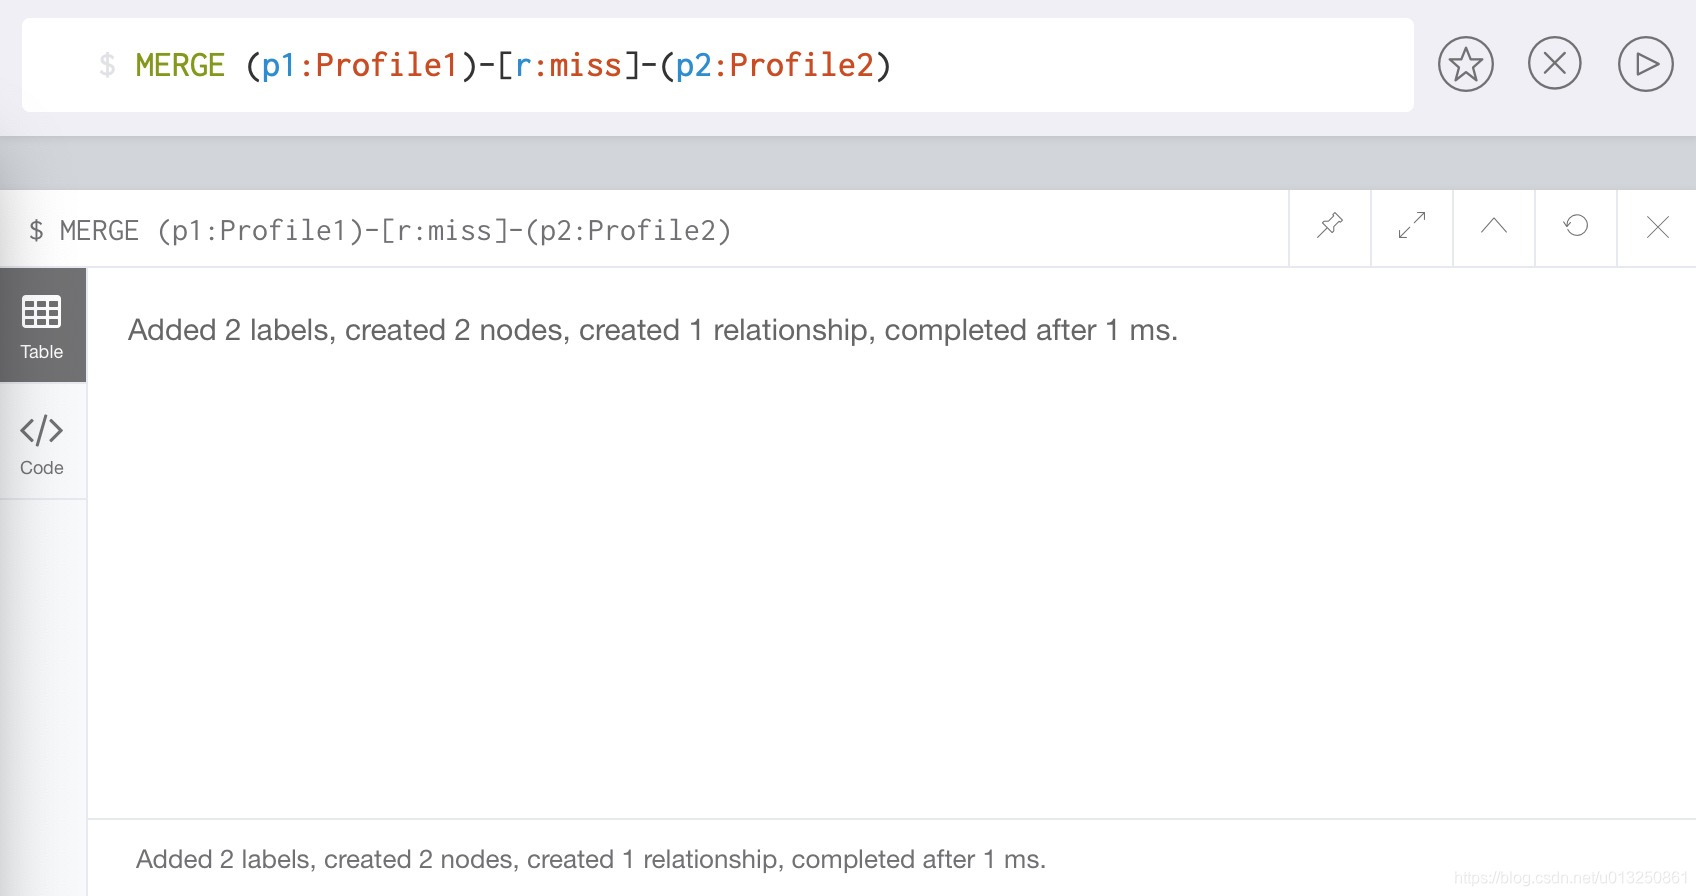The image size is (1696, 896).
Task: Expand result frame to fullscreen
Action: coord(1412,226)
